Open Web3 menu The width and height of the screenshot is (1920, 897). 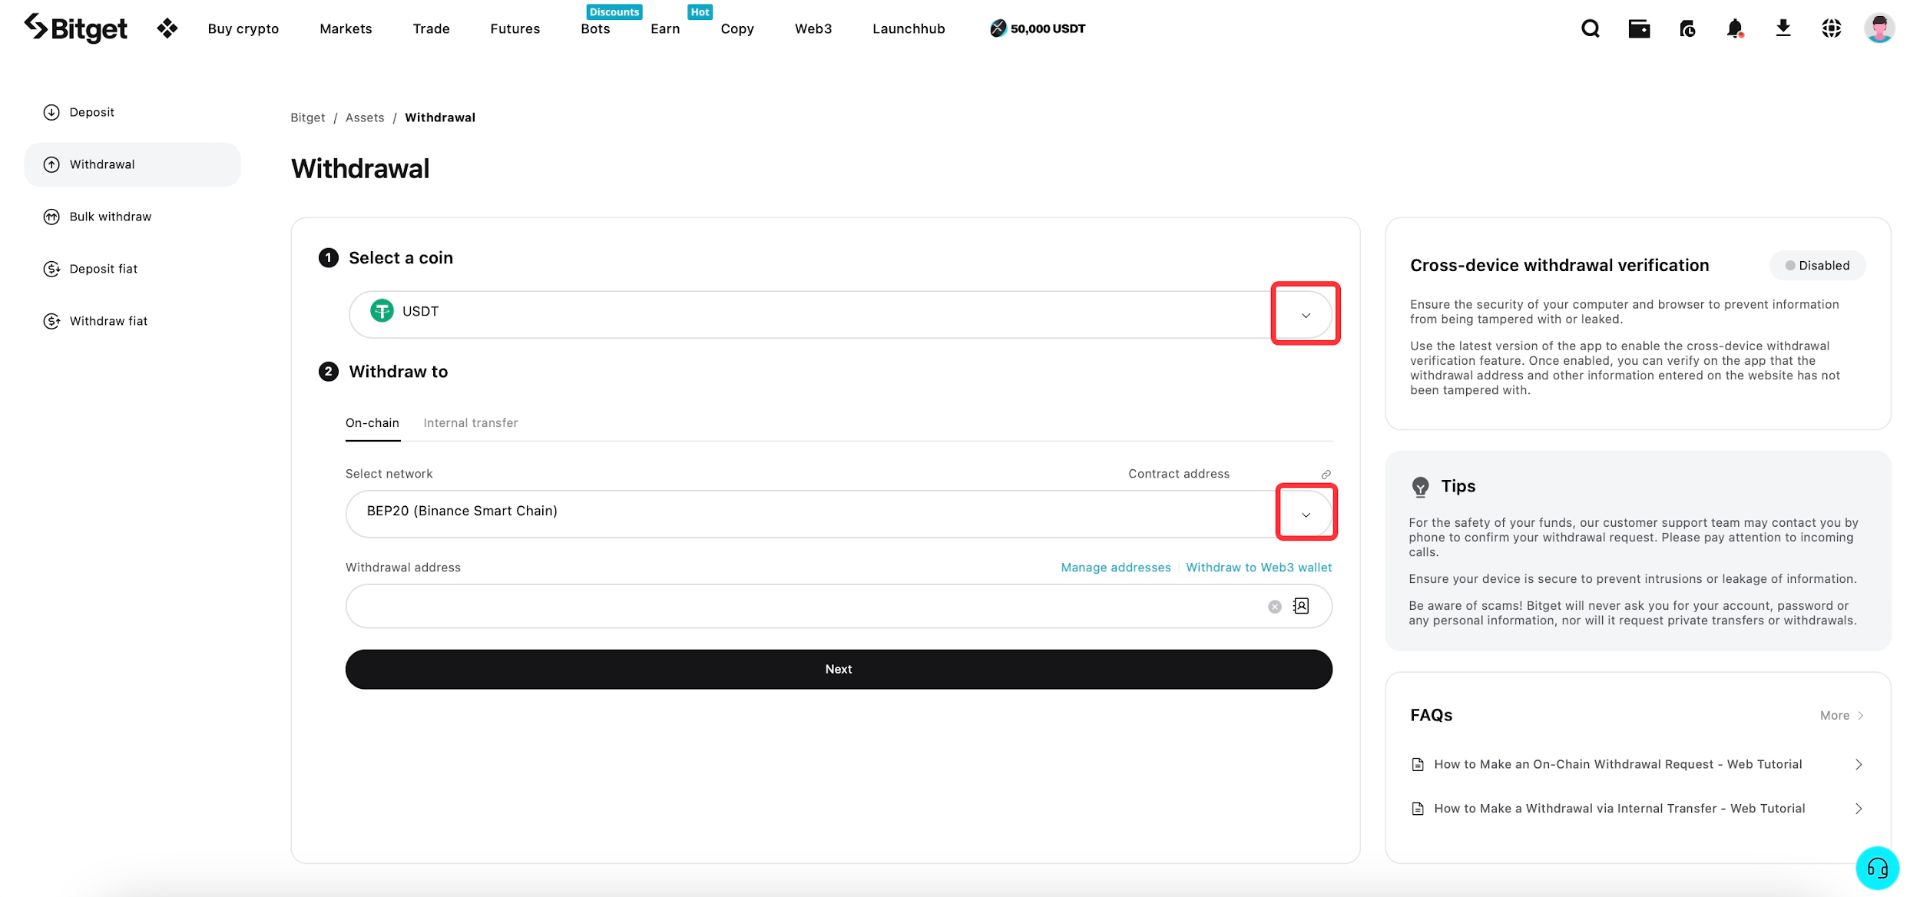point(813,28)
